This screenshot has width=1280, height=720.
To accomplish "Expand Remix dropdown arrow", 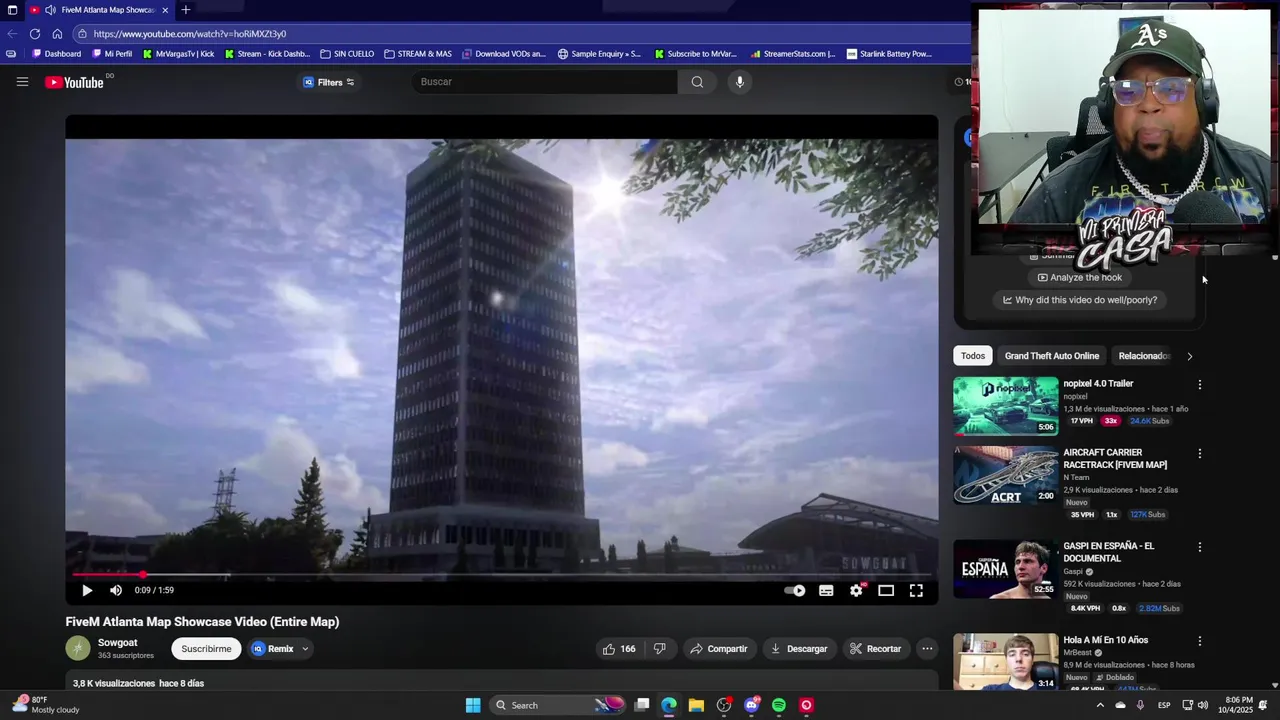I will 305,649.
